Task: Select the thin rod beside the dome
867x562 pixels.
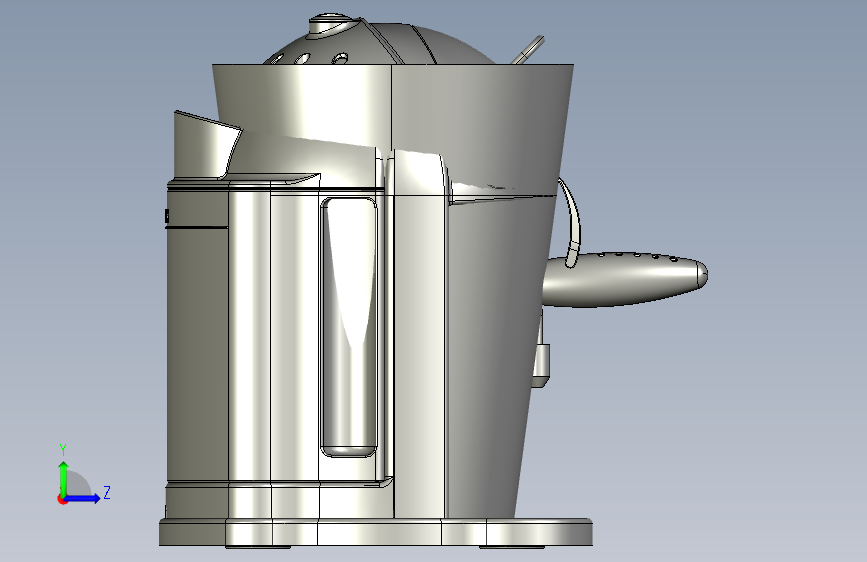Action: pyautogui.click(x=529, y=50)
